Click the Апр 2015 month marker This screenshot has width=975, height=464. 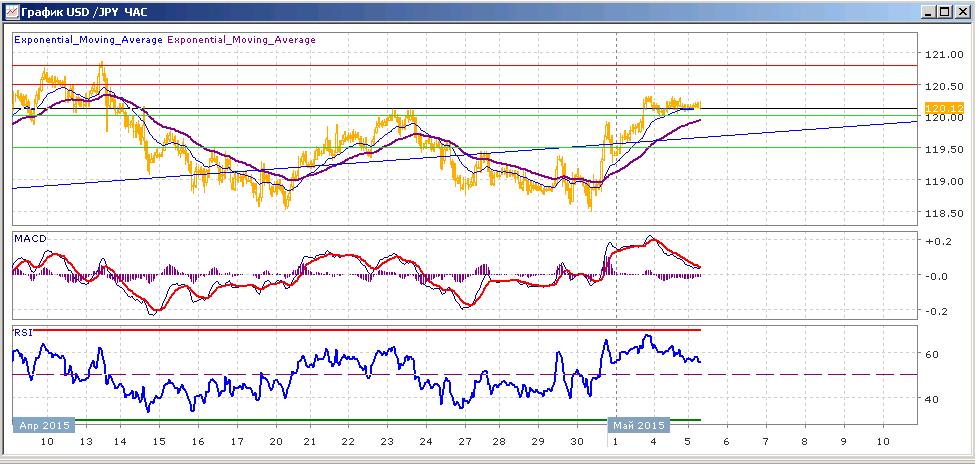tap(44, 425)
